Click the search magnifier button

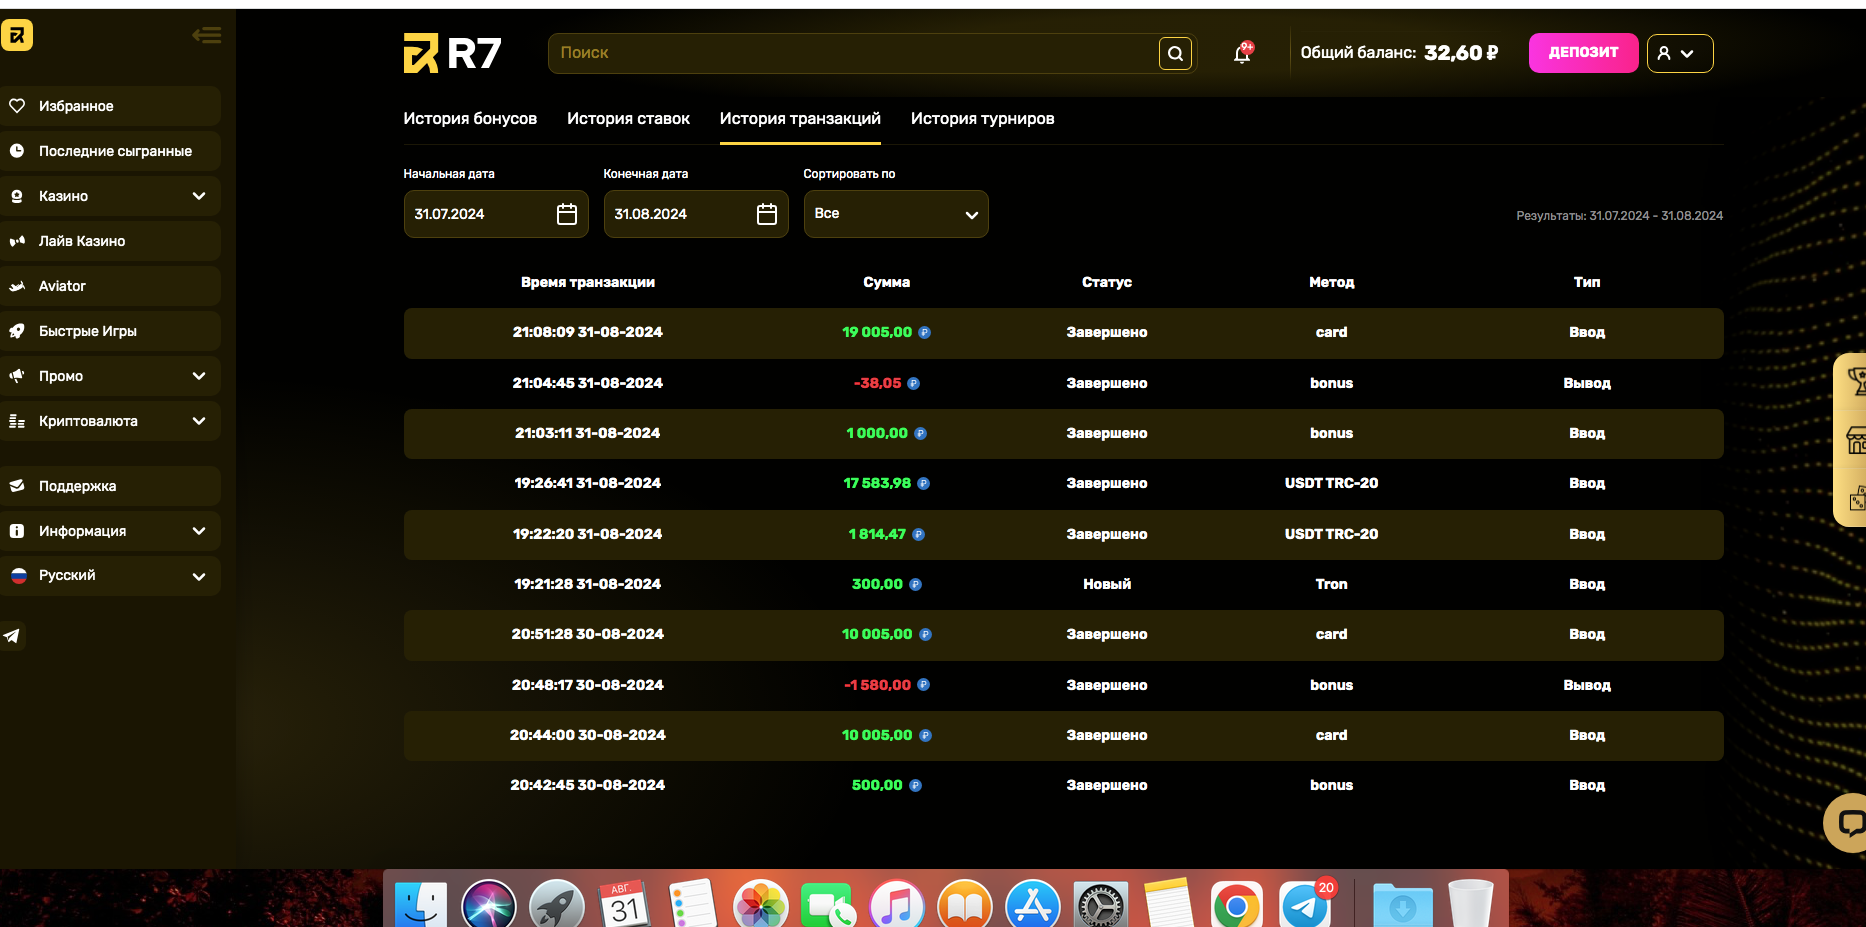(x=1176, y=53)
